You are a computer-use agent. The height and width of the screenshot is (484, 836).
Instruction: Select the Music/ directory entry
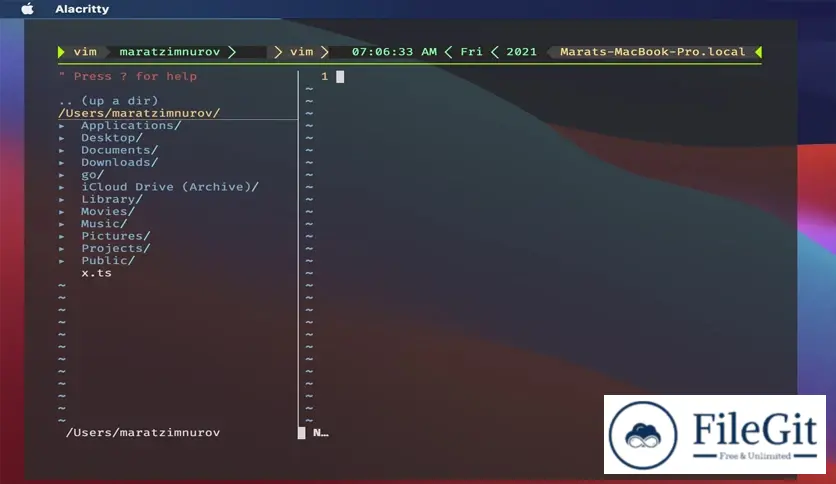click(x=104, y=223)
